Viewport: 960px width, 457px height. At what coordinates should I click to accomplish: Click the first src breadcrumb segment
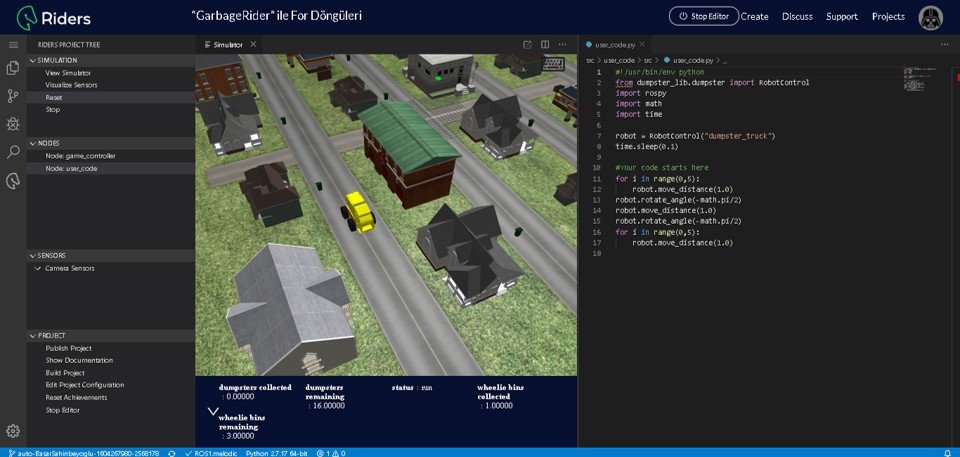coord(590,61)
